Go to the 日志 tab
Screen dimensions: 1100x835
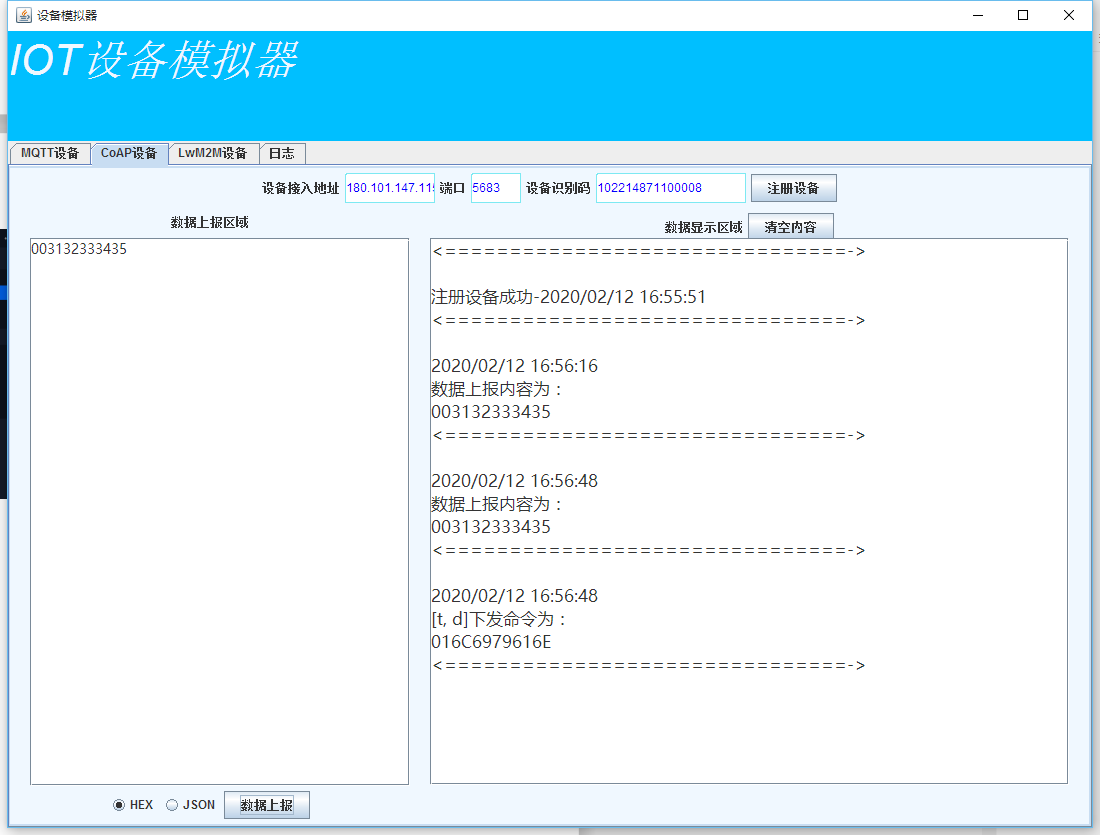click(x=282, y=154)
